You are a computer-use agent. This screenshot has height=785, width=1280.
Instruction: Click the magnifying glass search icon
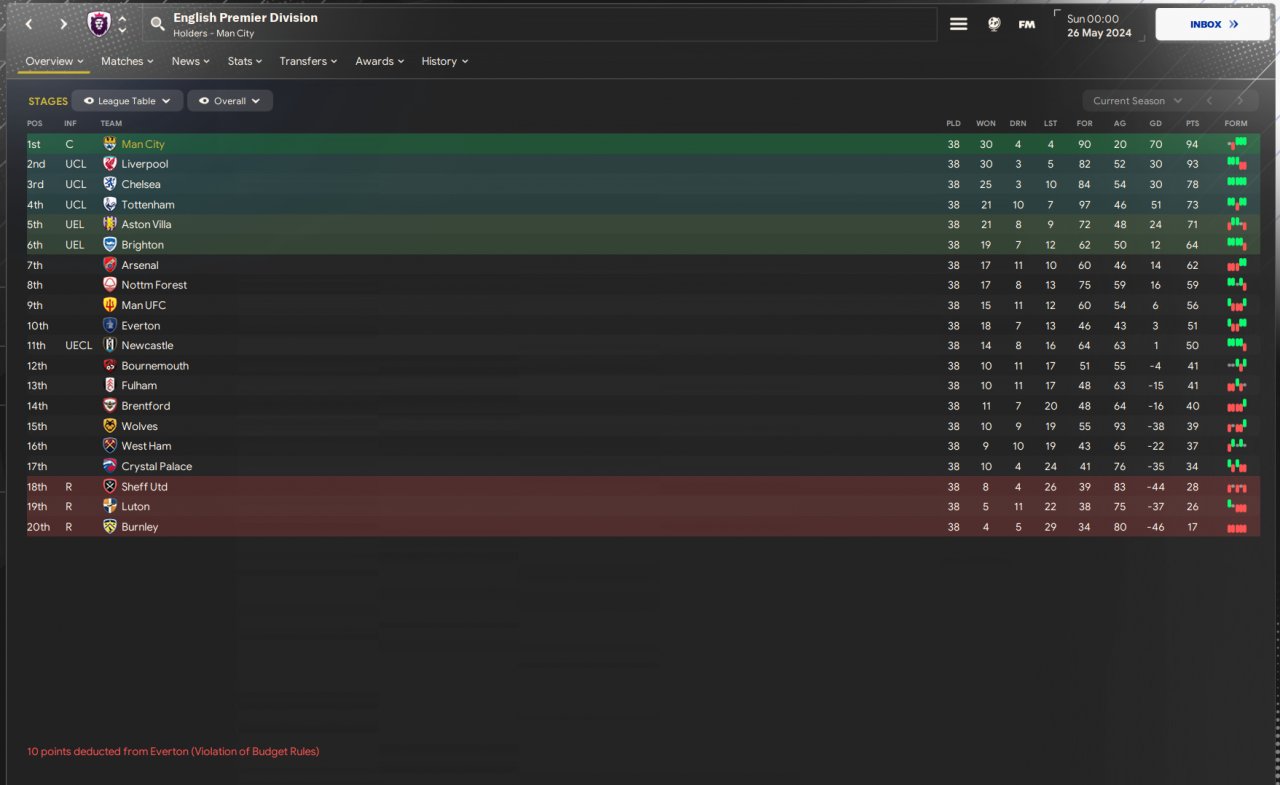pos(157,24)
